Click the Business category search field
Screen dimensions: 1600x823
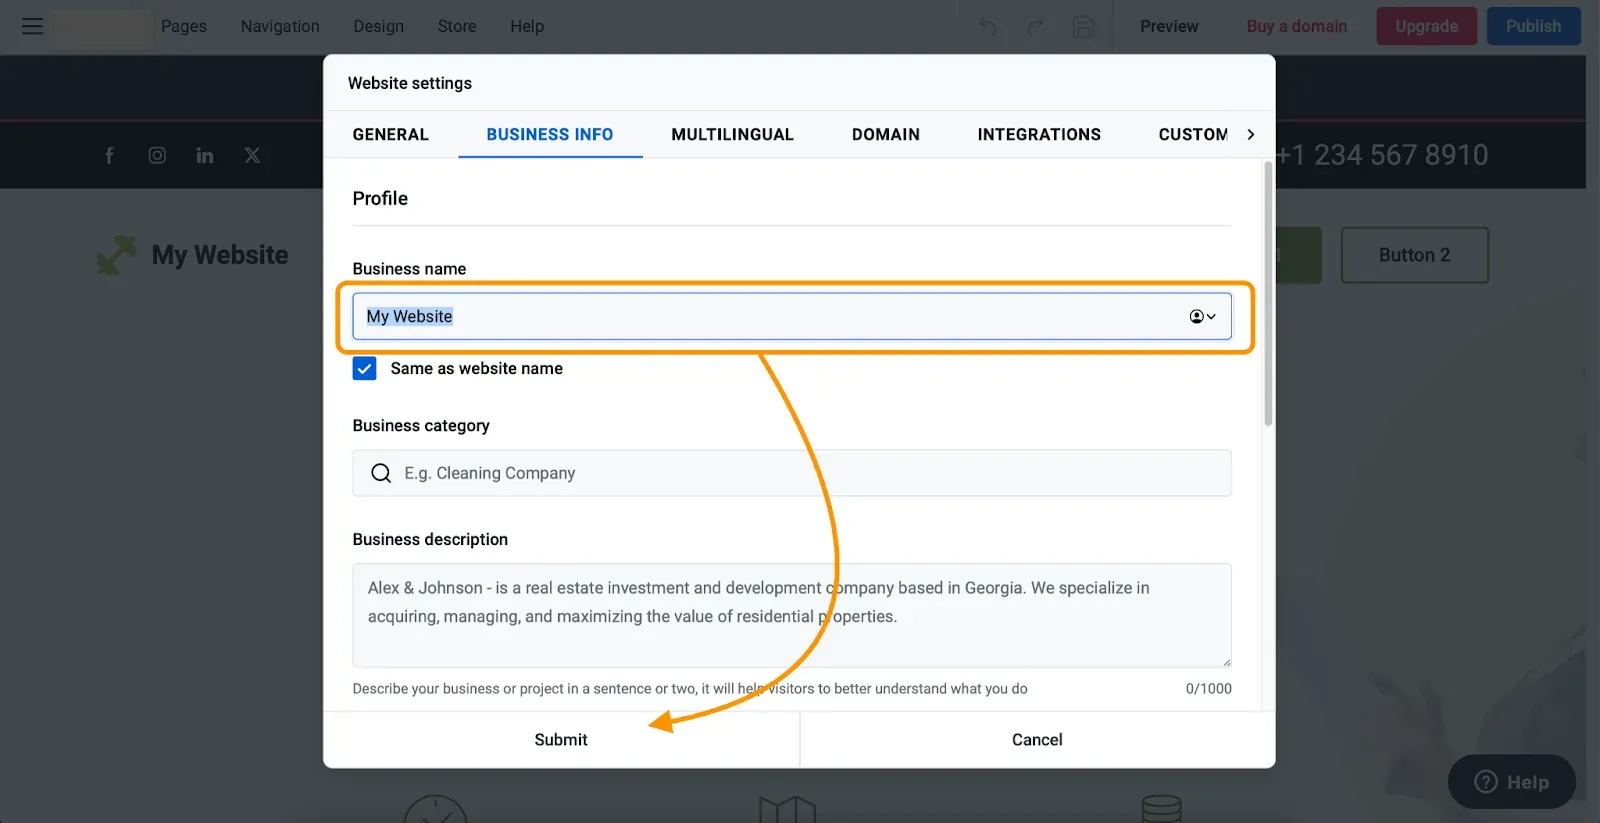[792, 473]
